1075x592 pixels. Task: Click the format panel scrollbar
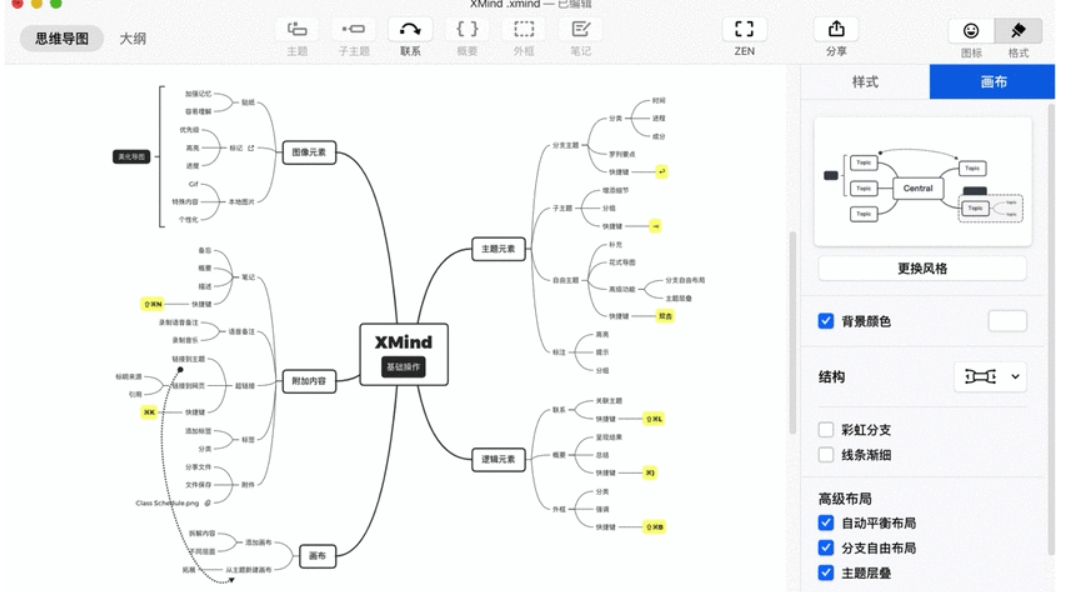1051,329
